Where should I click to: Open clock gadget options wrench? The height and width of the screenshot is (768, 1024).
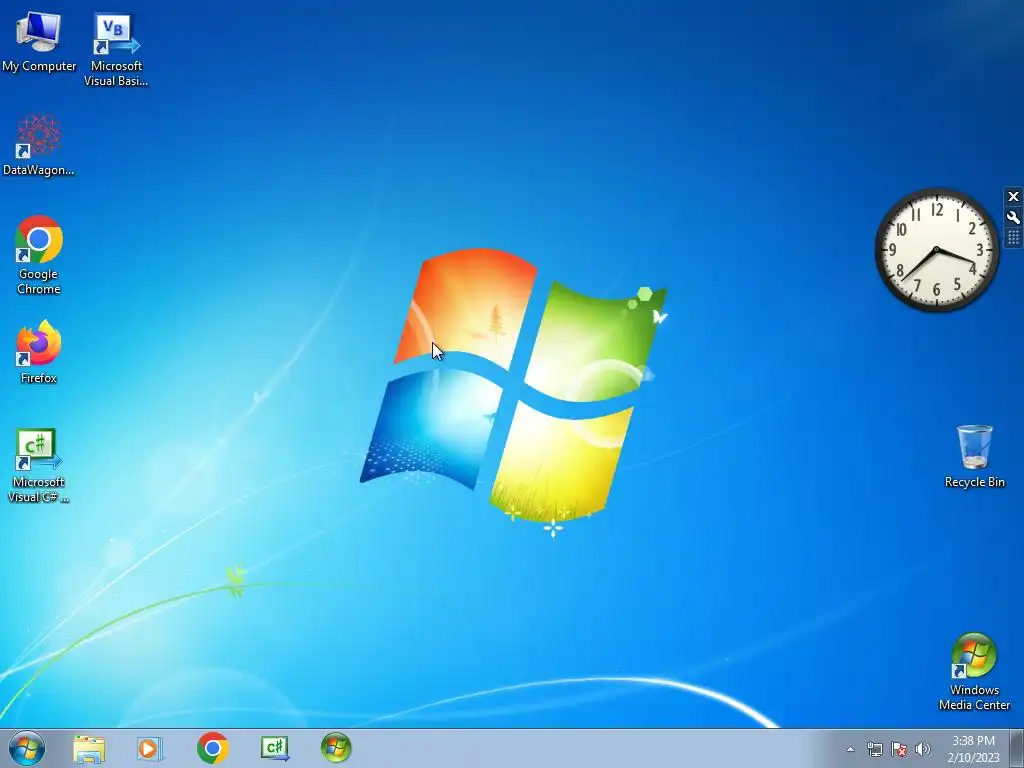point(1013,217)
